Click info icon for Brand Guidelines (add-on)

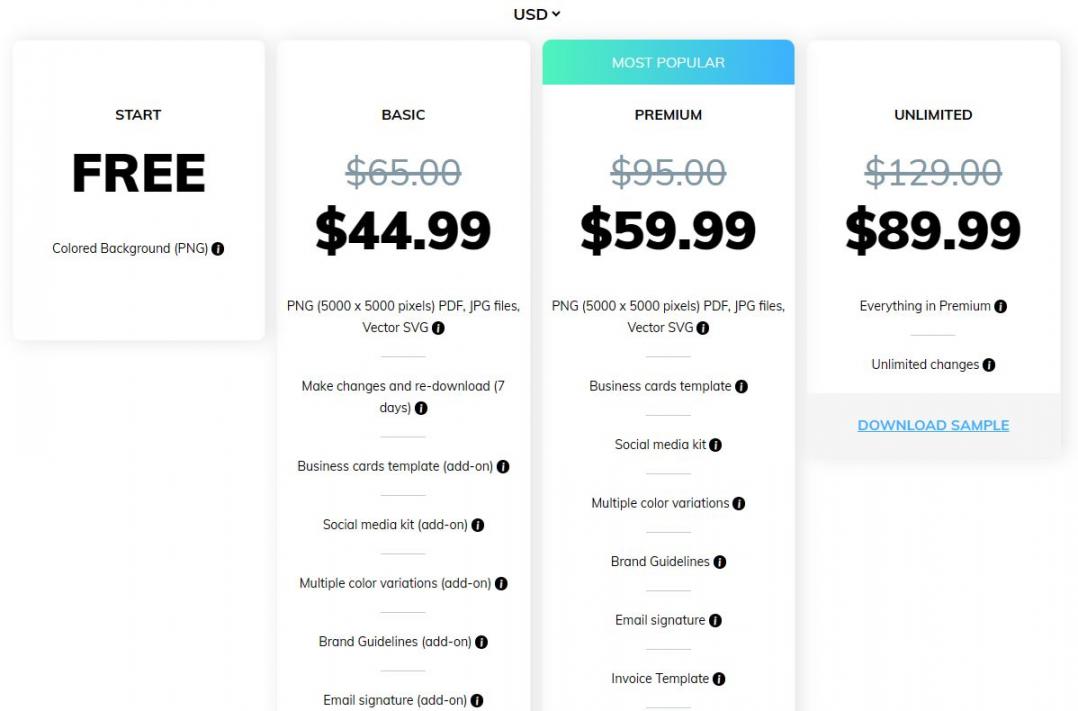pyautogui.click(x=481, y=642)
